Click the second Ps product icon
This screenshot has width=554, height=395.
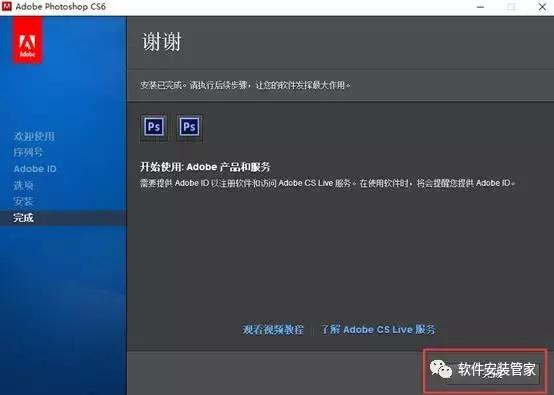[189, 127]
